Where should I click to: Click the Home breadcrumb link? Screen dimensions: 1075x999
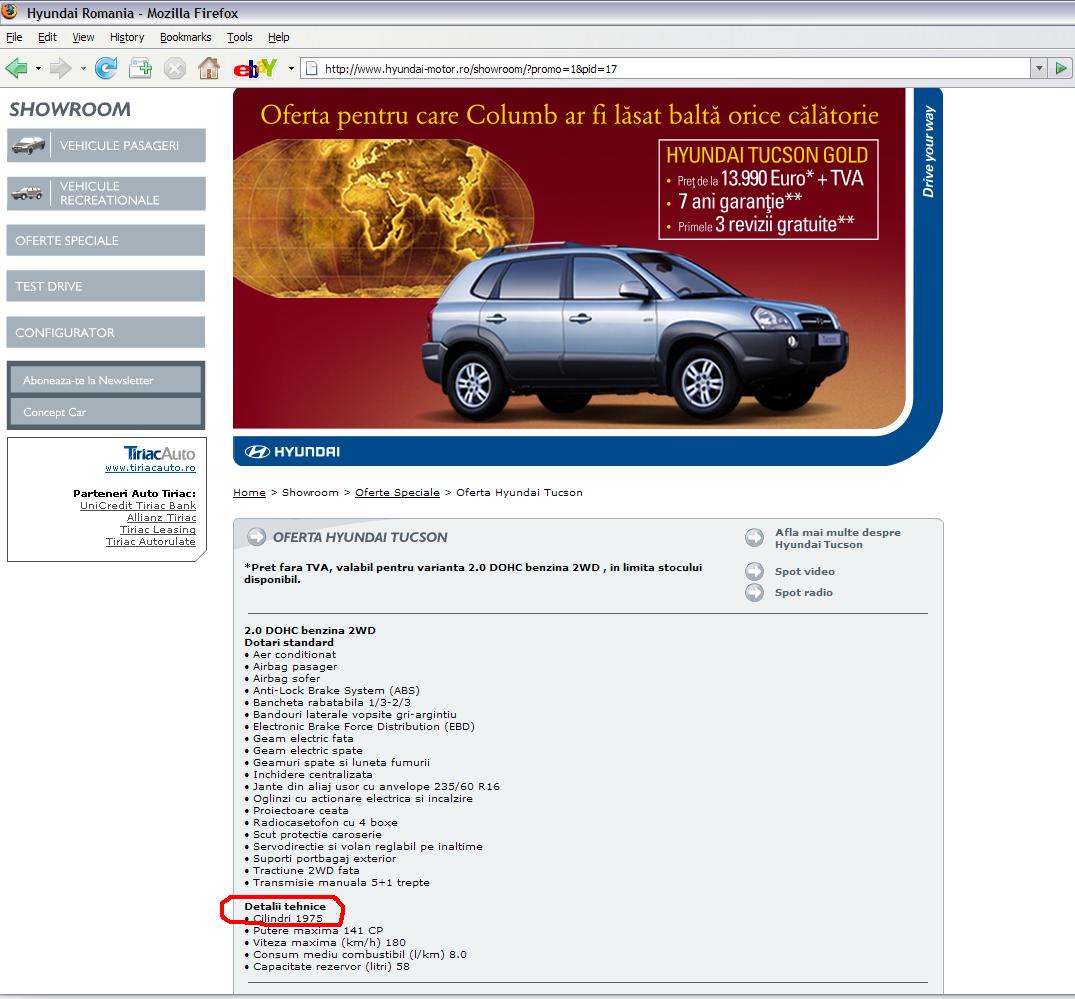[249, 493]
